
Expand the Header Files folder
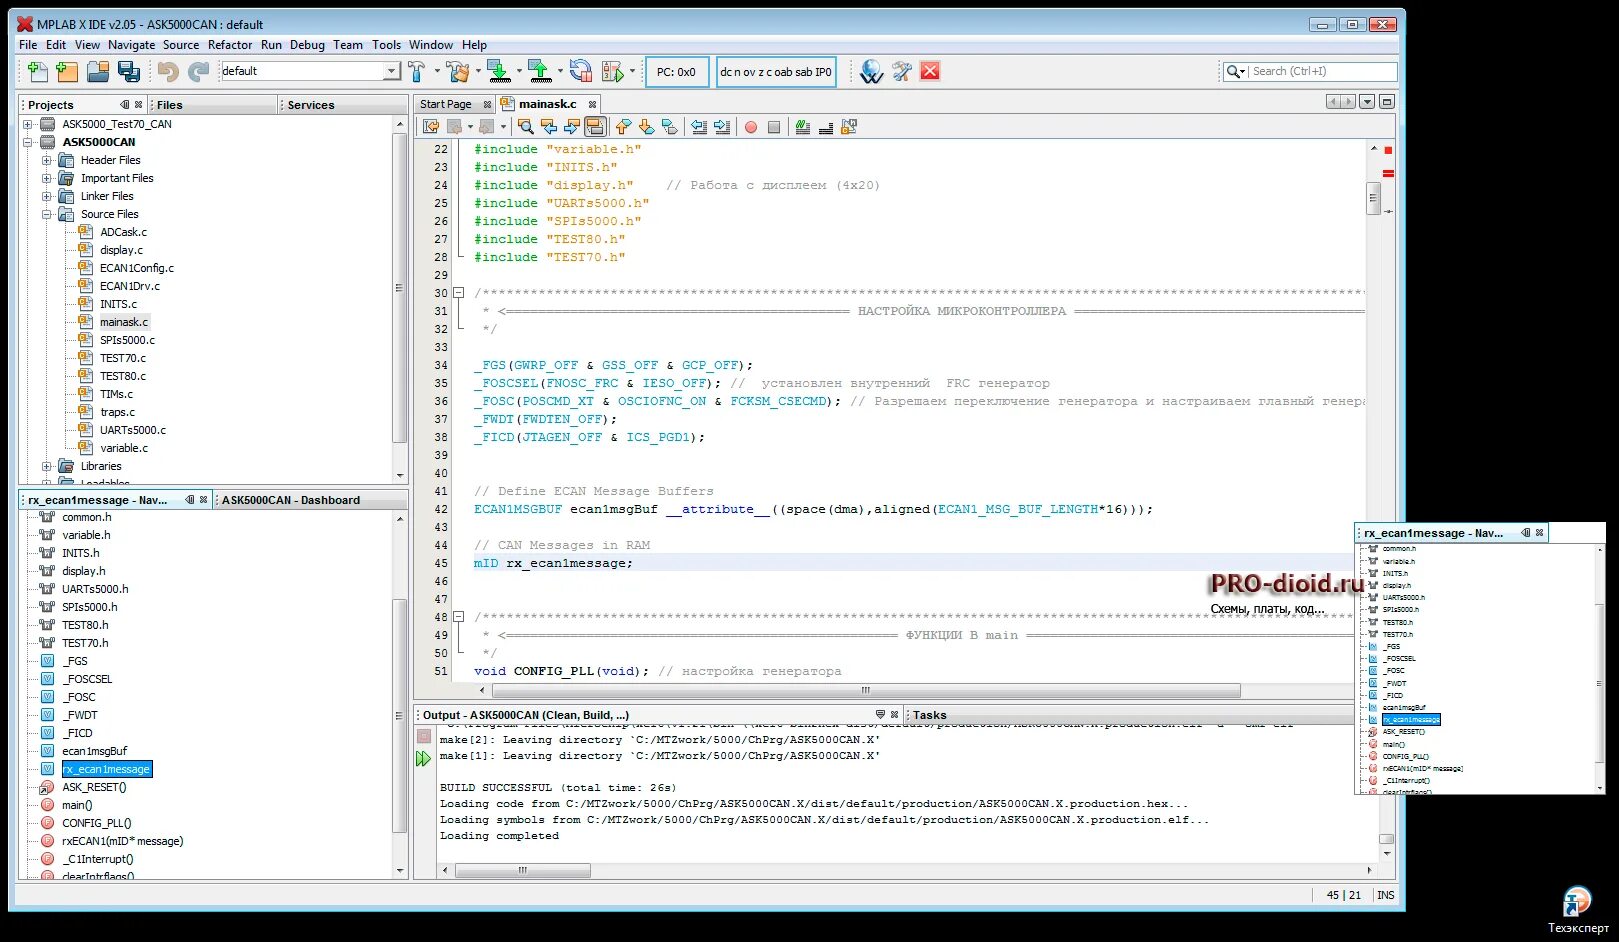(x=46, y=160)
